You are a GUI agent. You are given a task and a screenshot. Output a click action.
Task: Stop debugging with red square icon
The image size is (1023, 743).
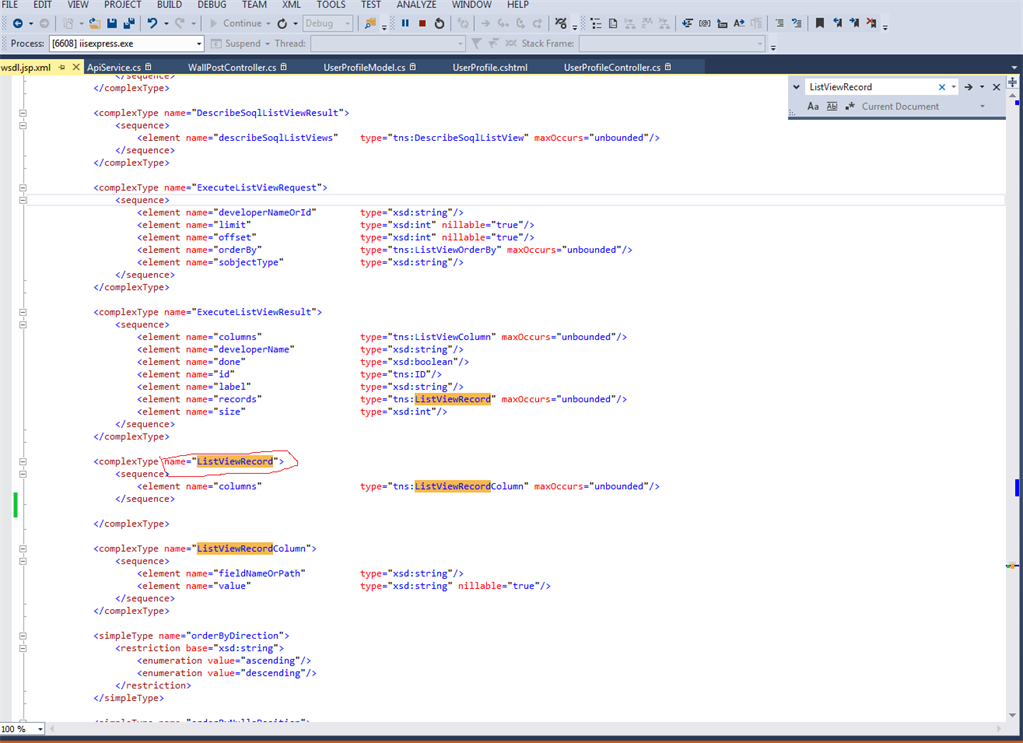coord(422,23)
